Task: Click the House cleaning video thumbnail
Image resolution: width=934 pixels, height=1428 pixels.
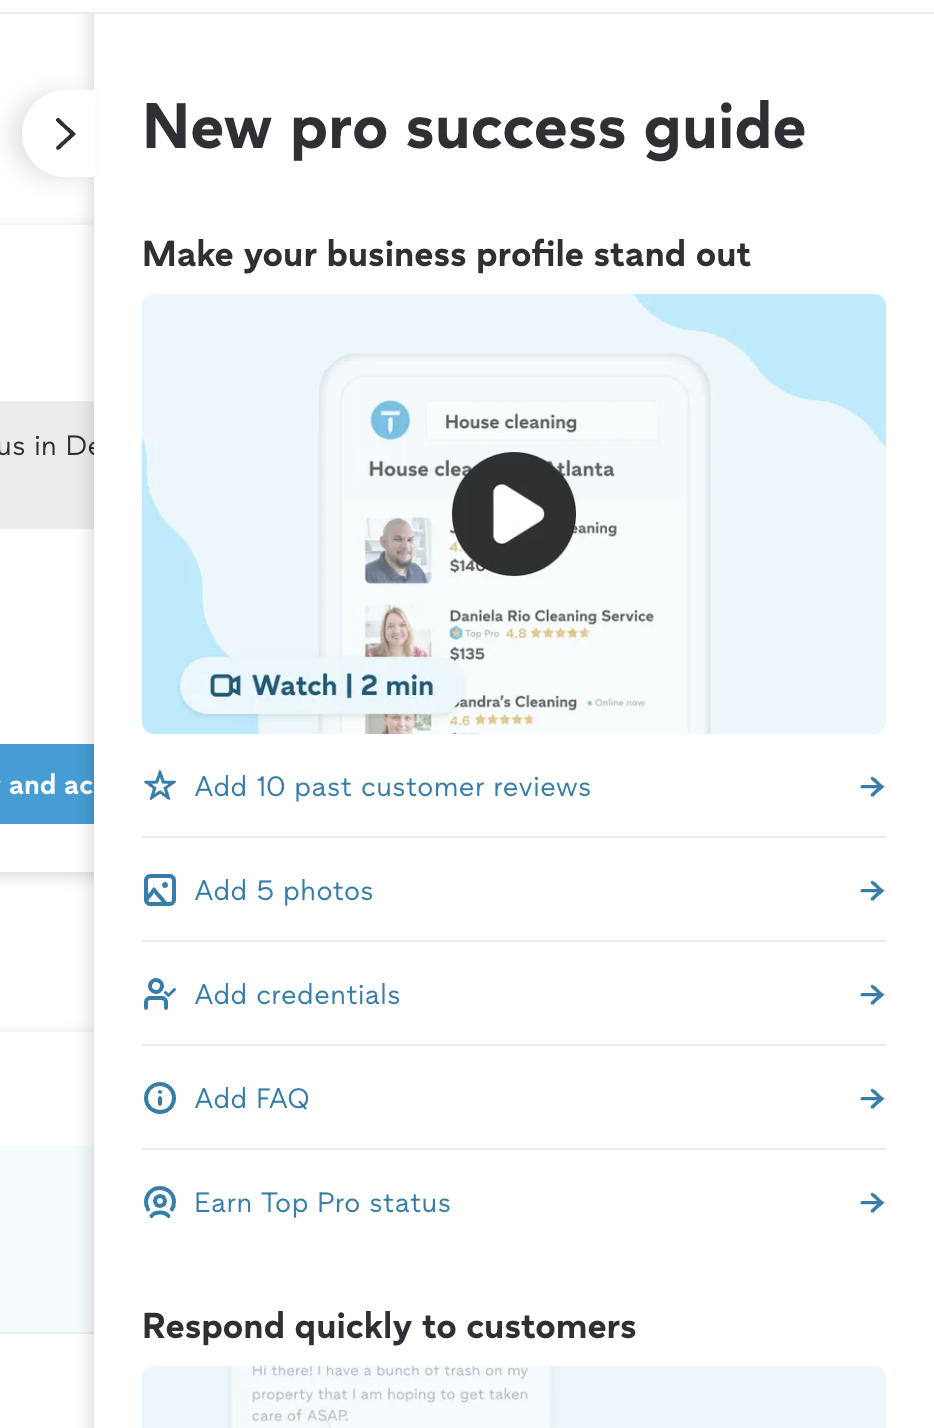Action: [513, 513]
